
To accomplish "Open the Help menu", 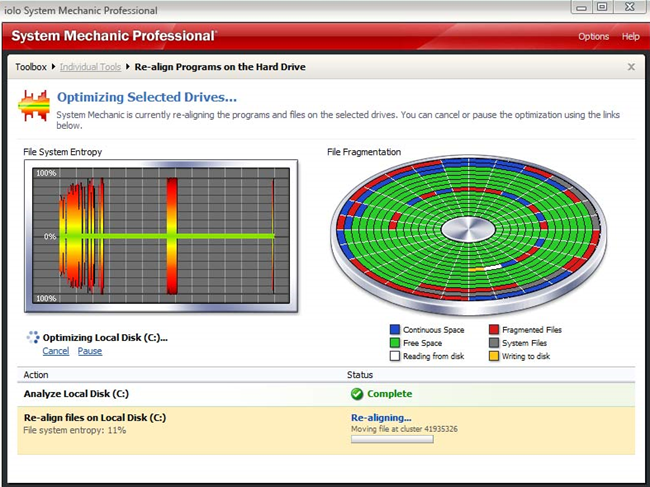I will click(x=630, y=37).
